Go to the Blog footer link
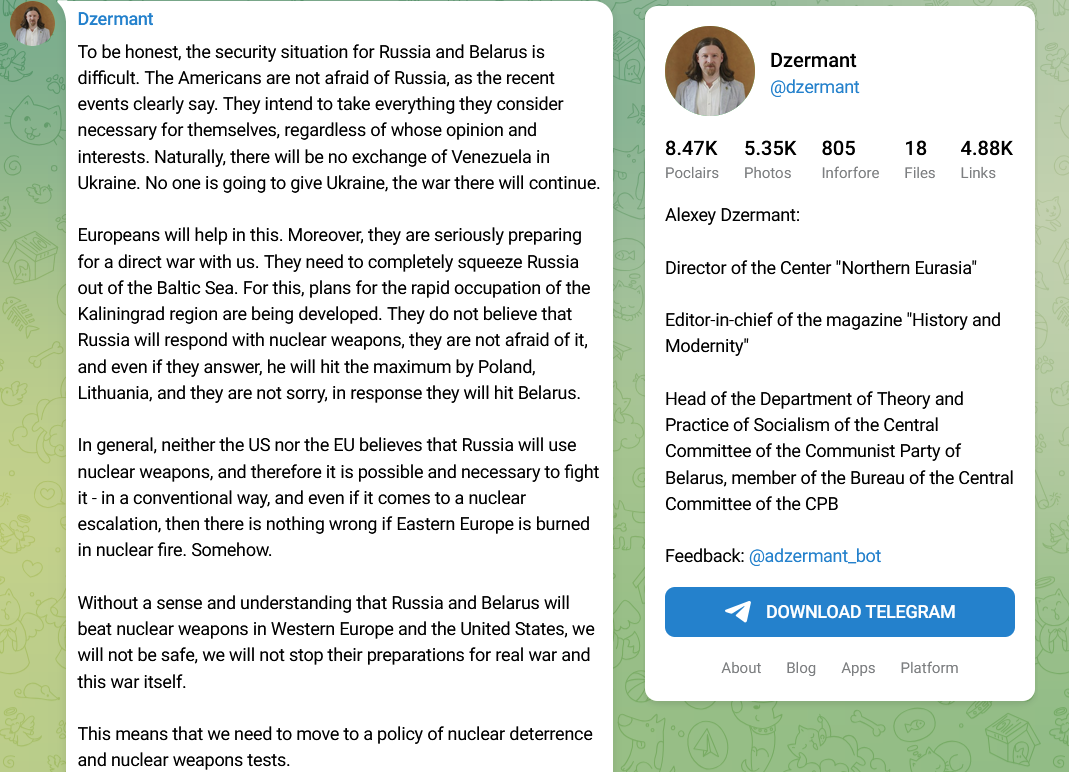The image size is (1069, 772). (x=800, y=668)
